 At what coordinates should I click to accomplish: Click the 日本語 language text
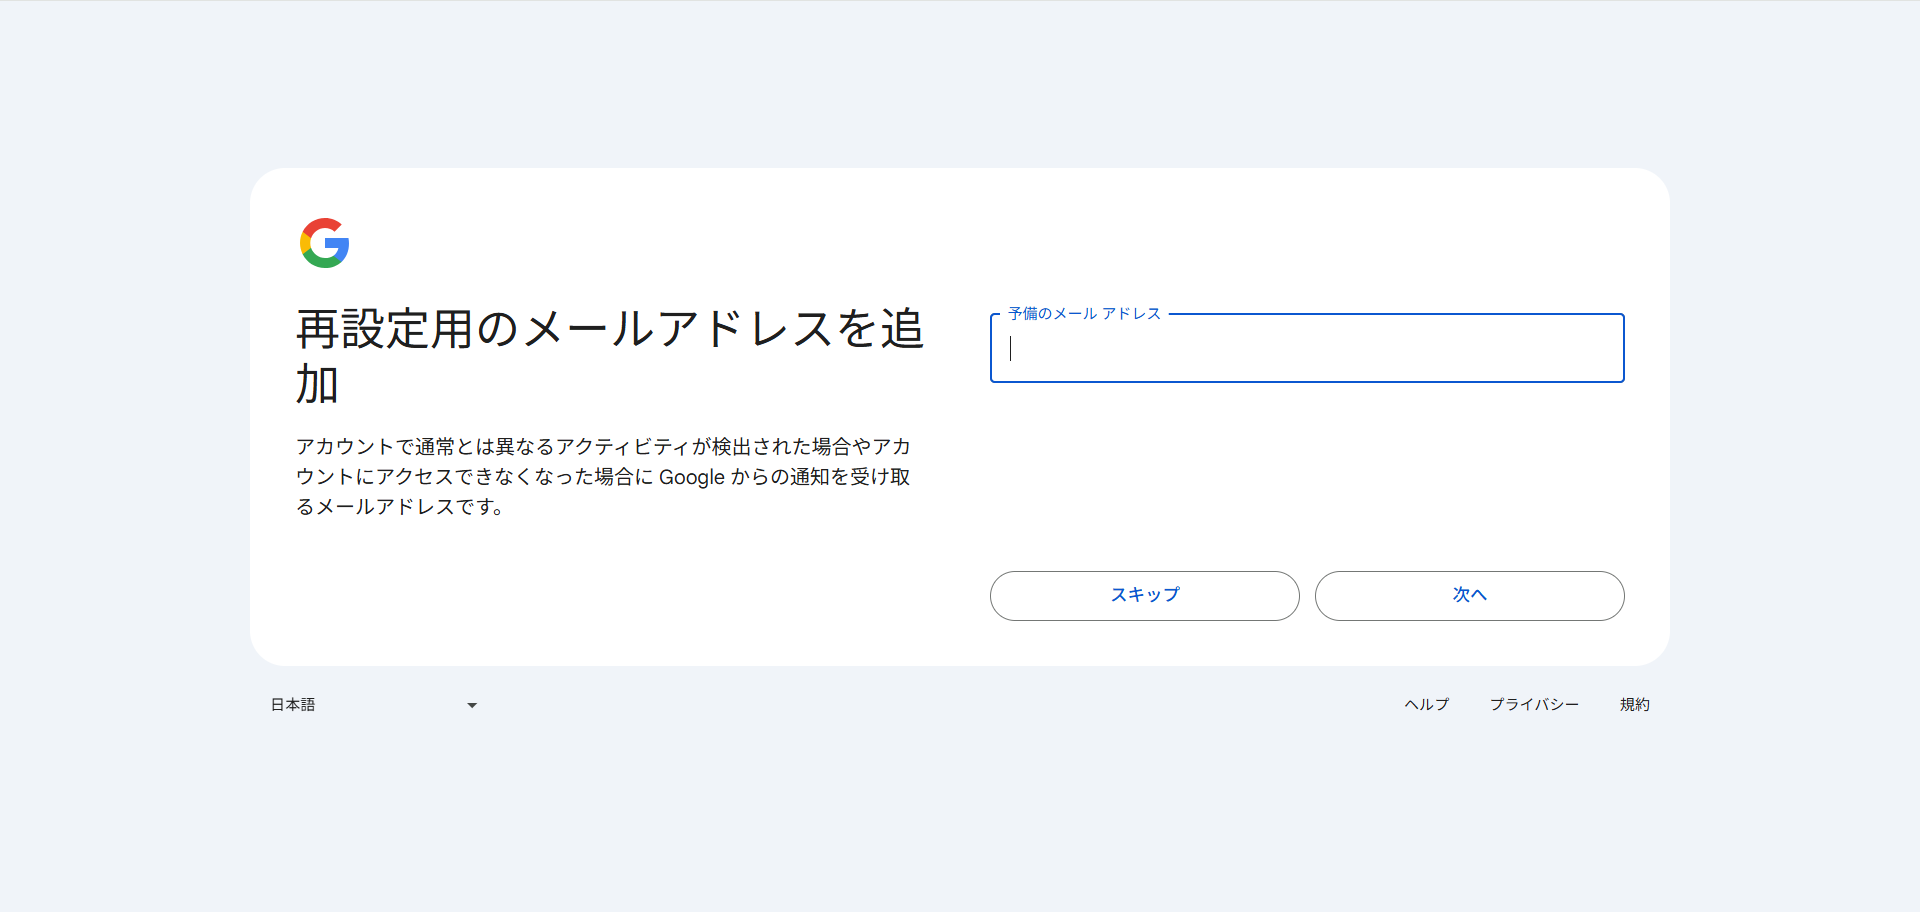pos(293,705)
